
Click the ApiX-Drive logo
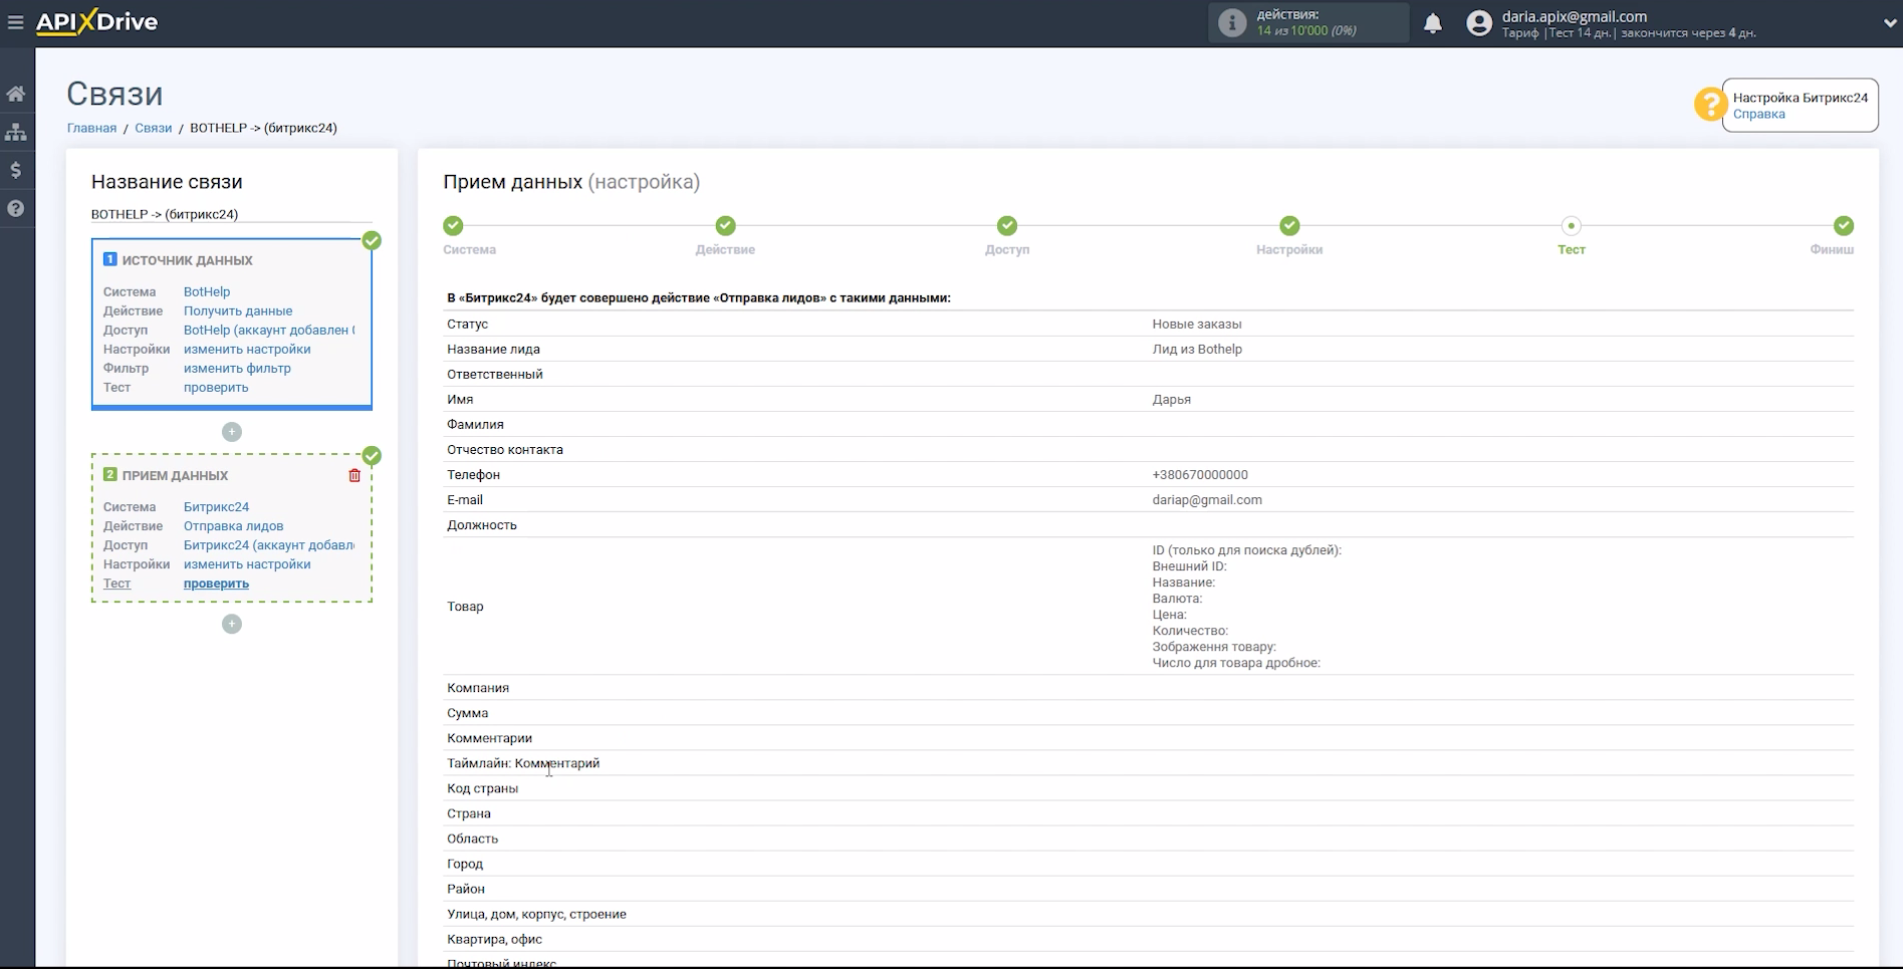coord(97,21)
